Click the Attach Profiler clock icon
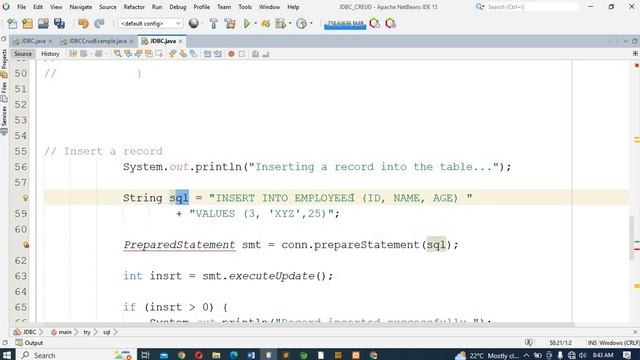This screenshot has width=640, height=360. [x=301, y=24]
